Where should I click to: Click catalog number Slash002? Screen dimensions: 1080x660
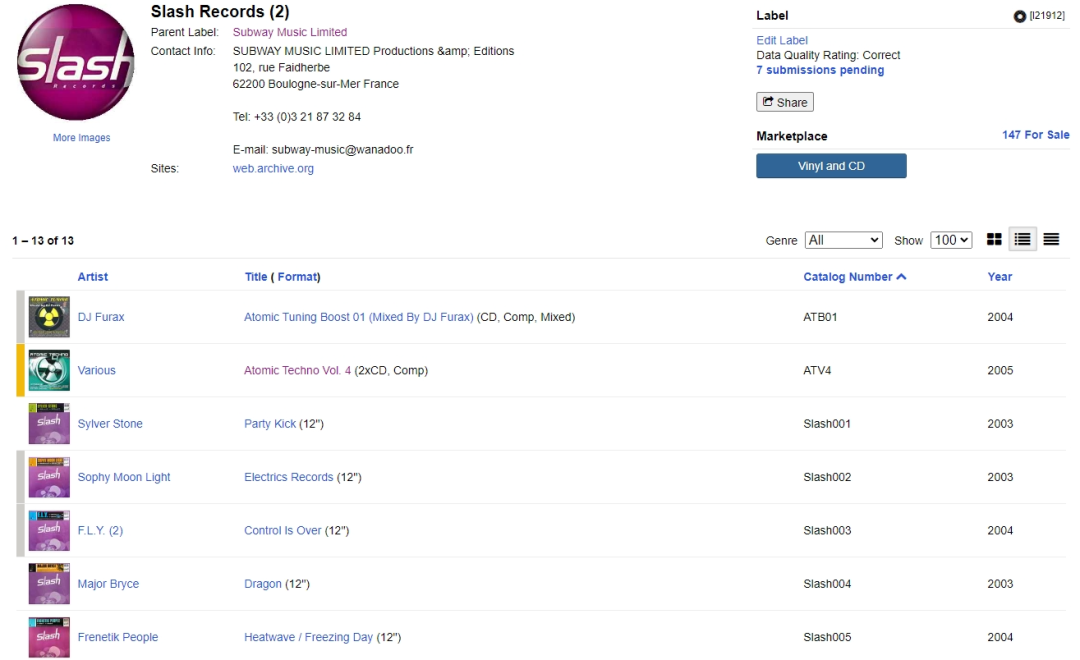(x=827, y=477)
